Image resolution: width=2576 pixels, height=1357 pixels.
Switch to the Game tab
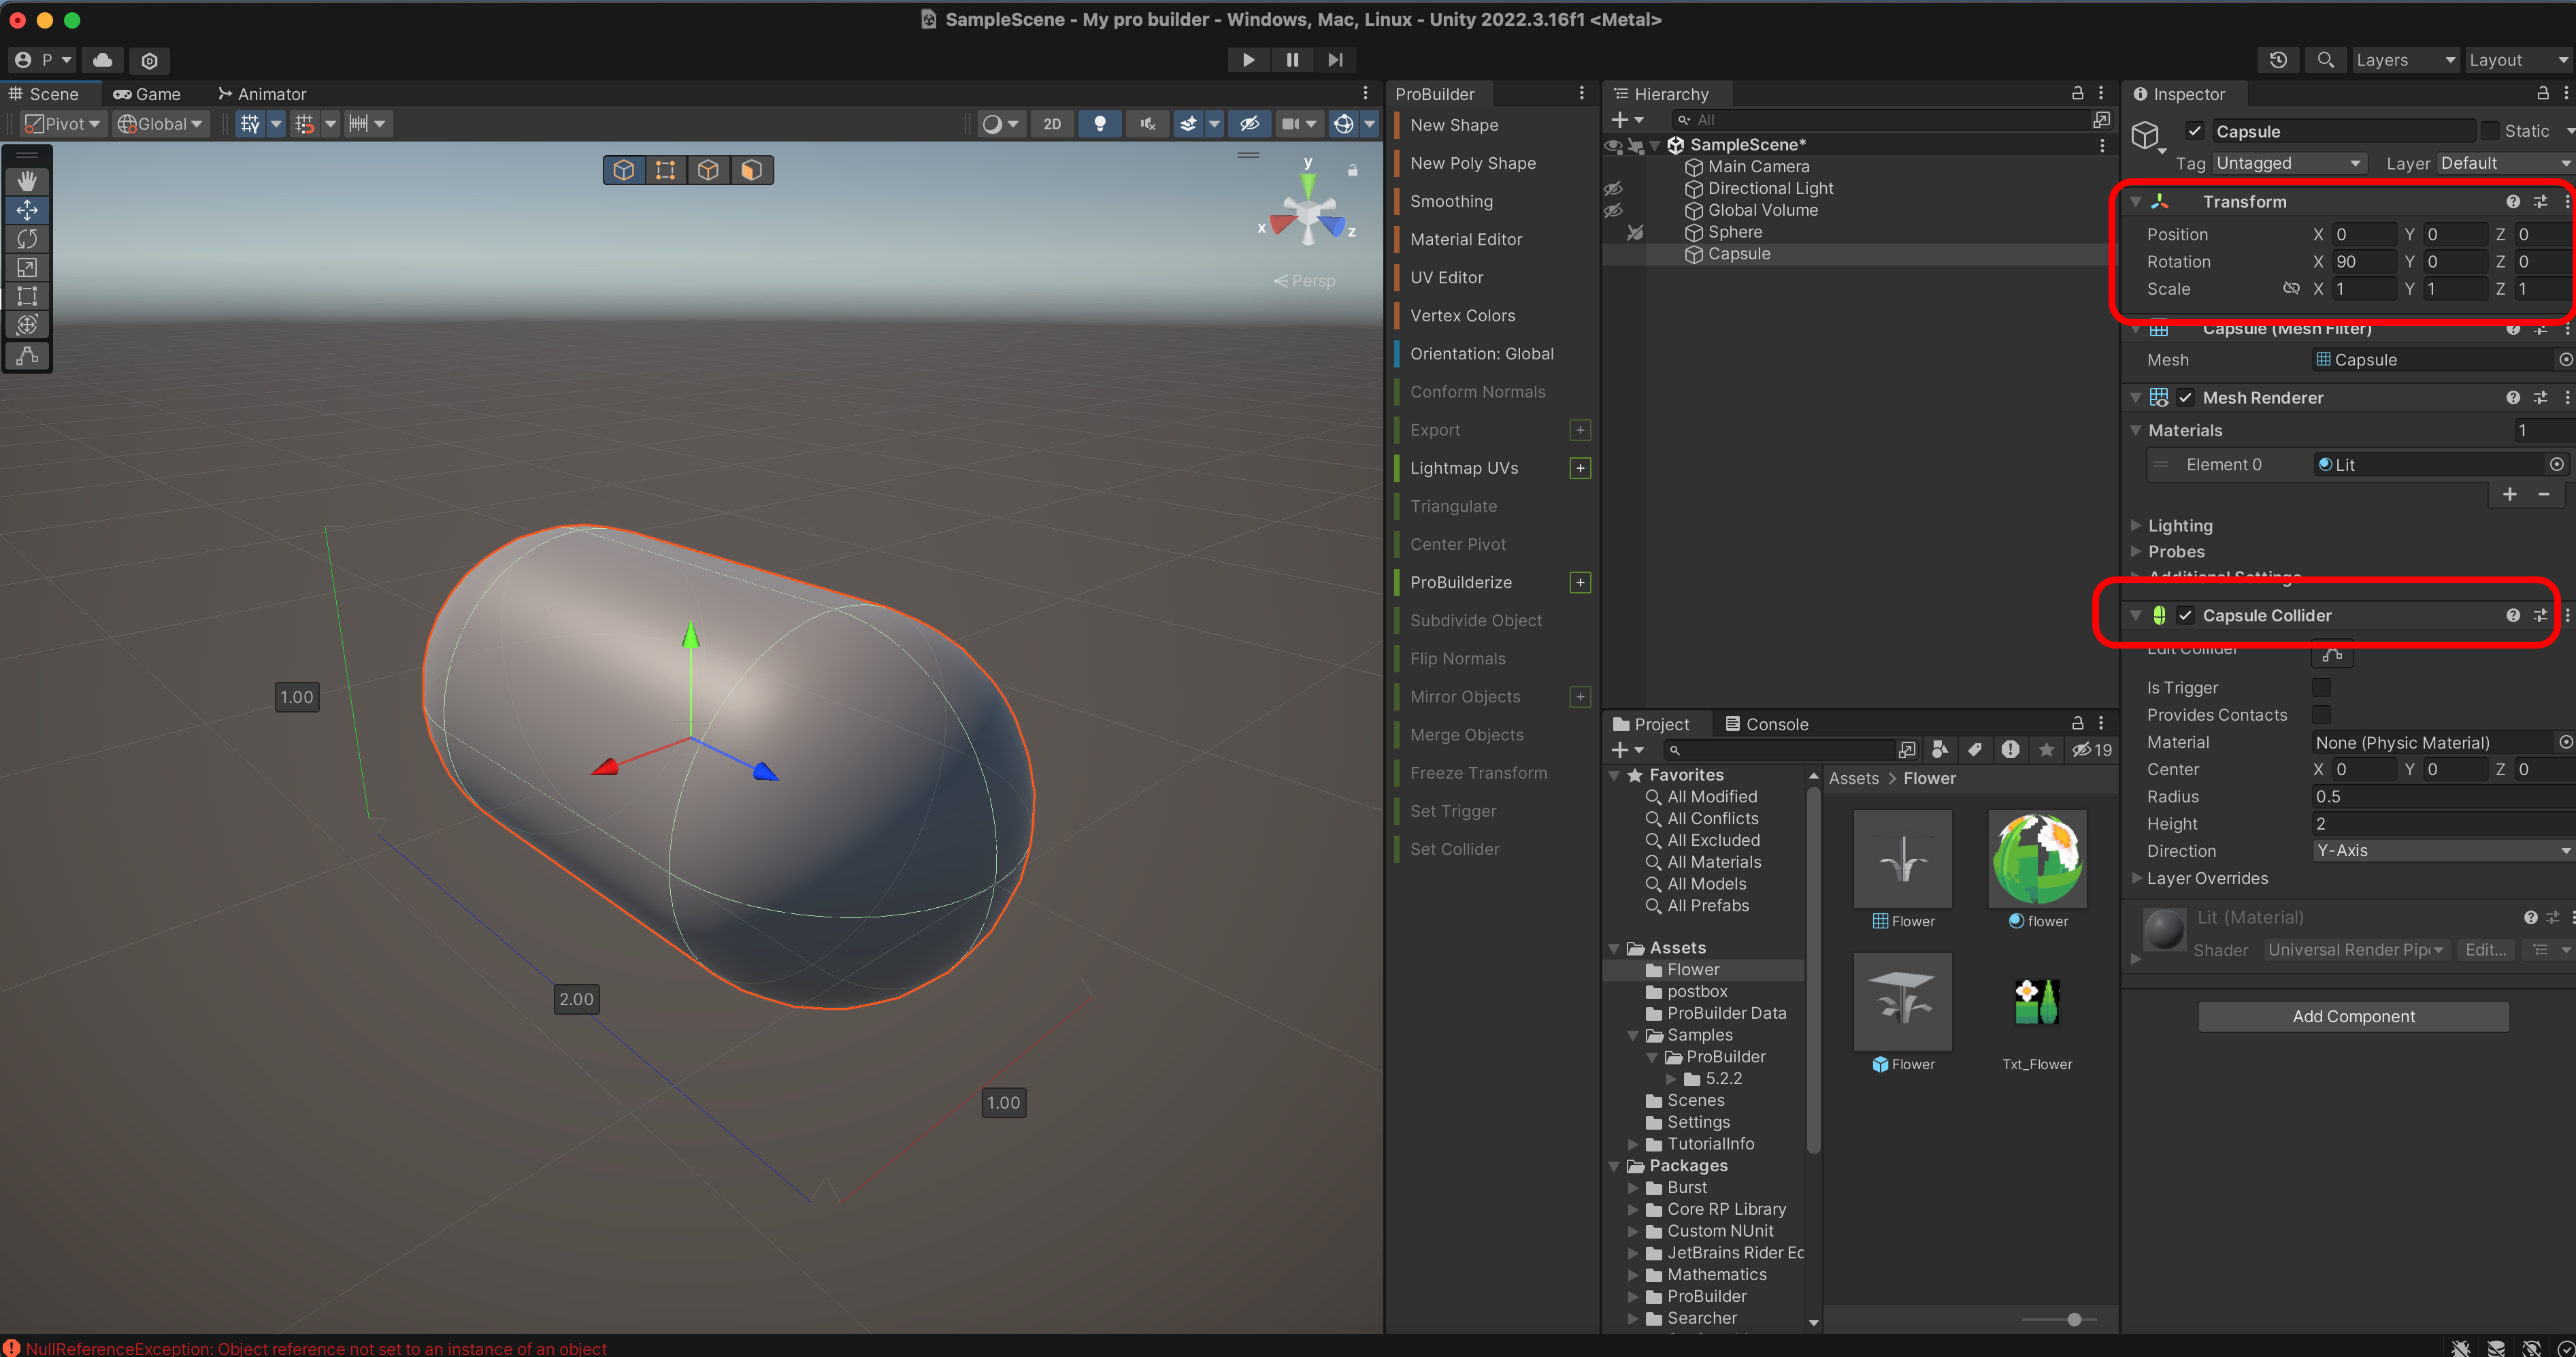147,94
